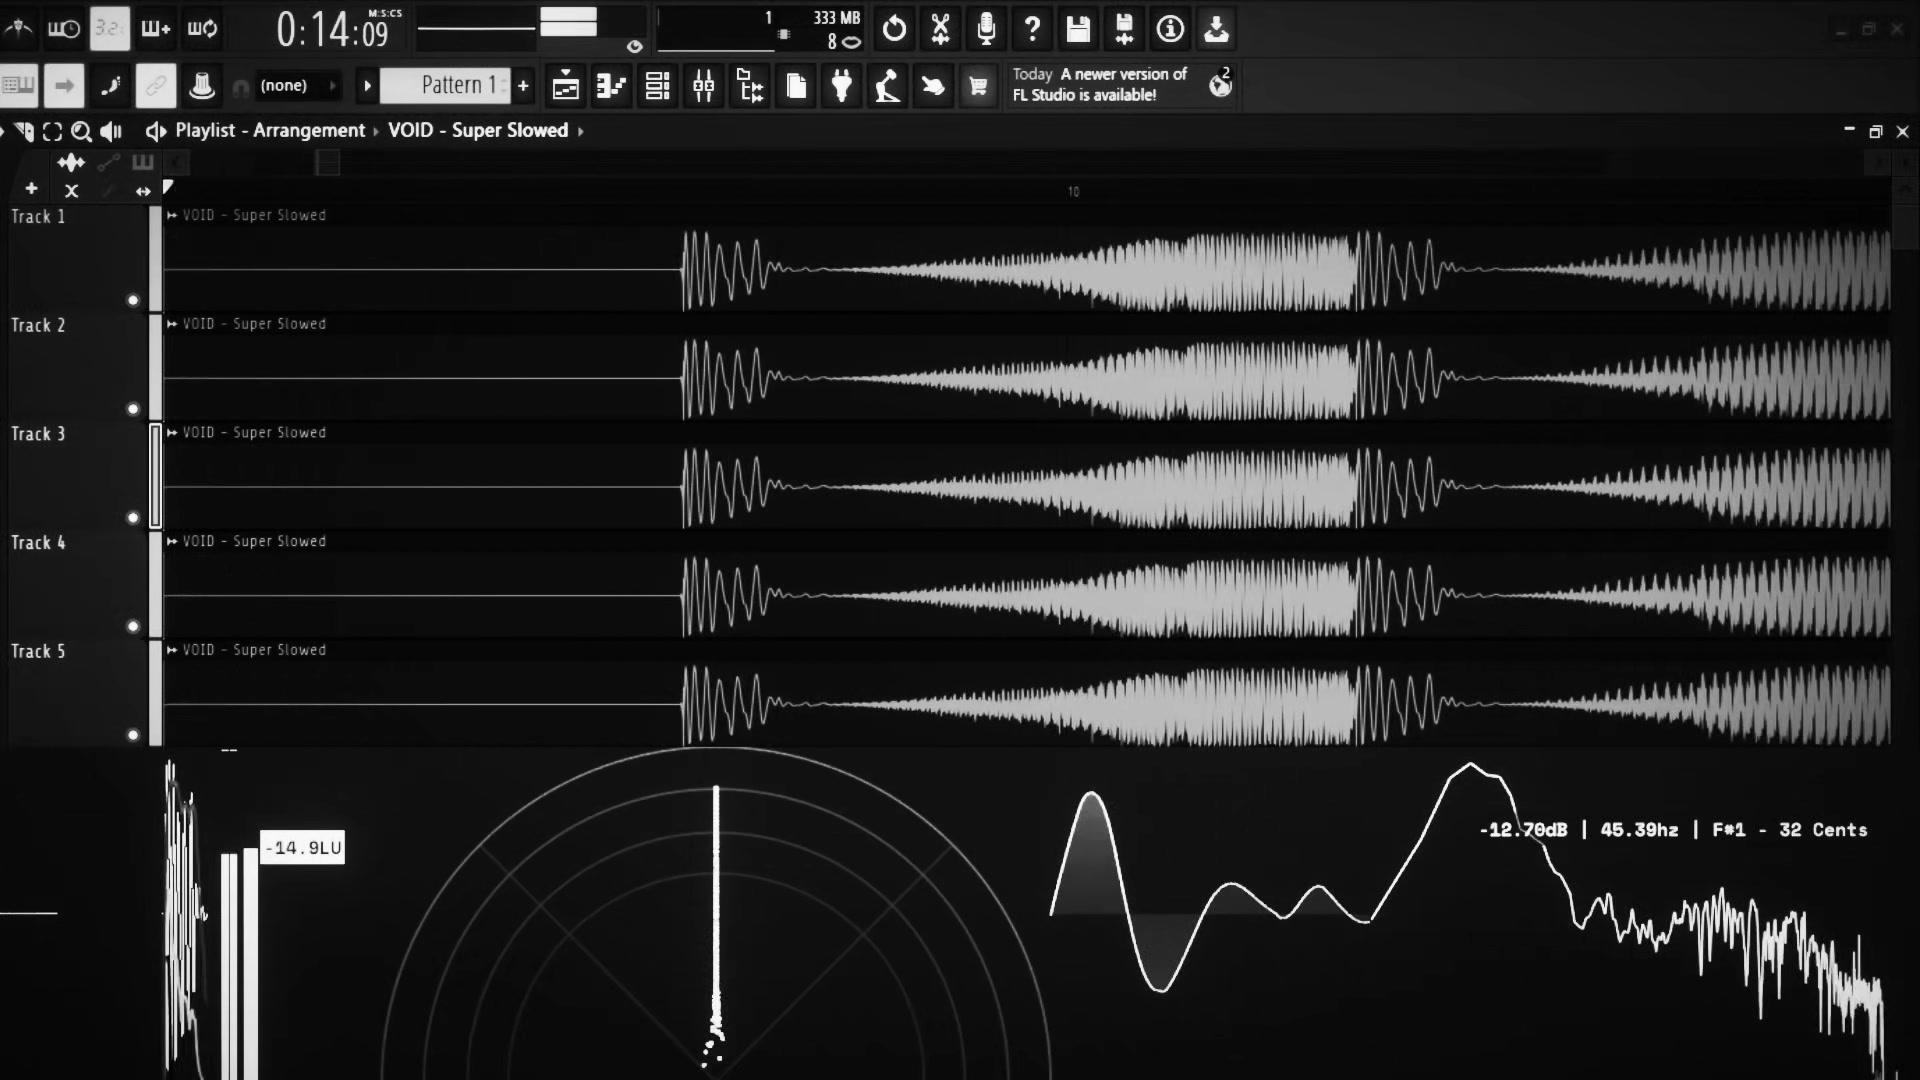The height and width of the screenshot is (1080, 1920).
Task: Click the 333 MB memory readout
Action: (837, 18)
